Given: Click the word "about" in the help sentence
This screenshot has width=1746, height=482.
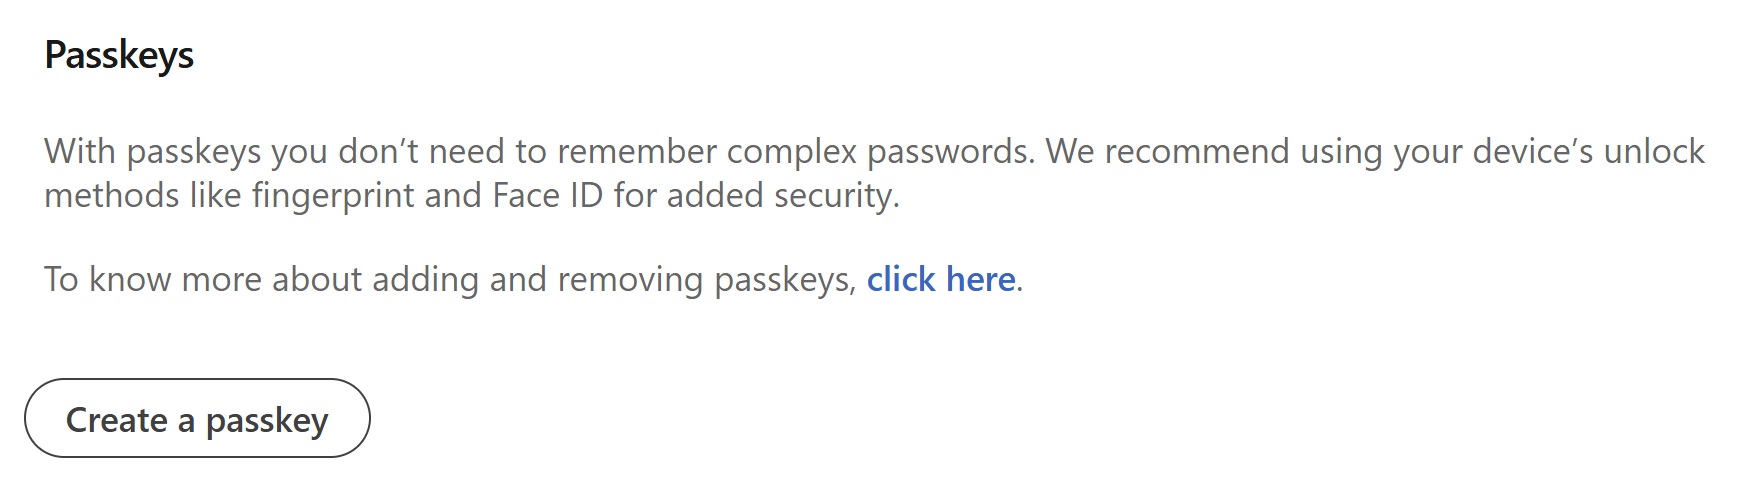Looking at the screenshot, I should pos(316,280).
